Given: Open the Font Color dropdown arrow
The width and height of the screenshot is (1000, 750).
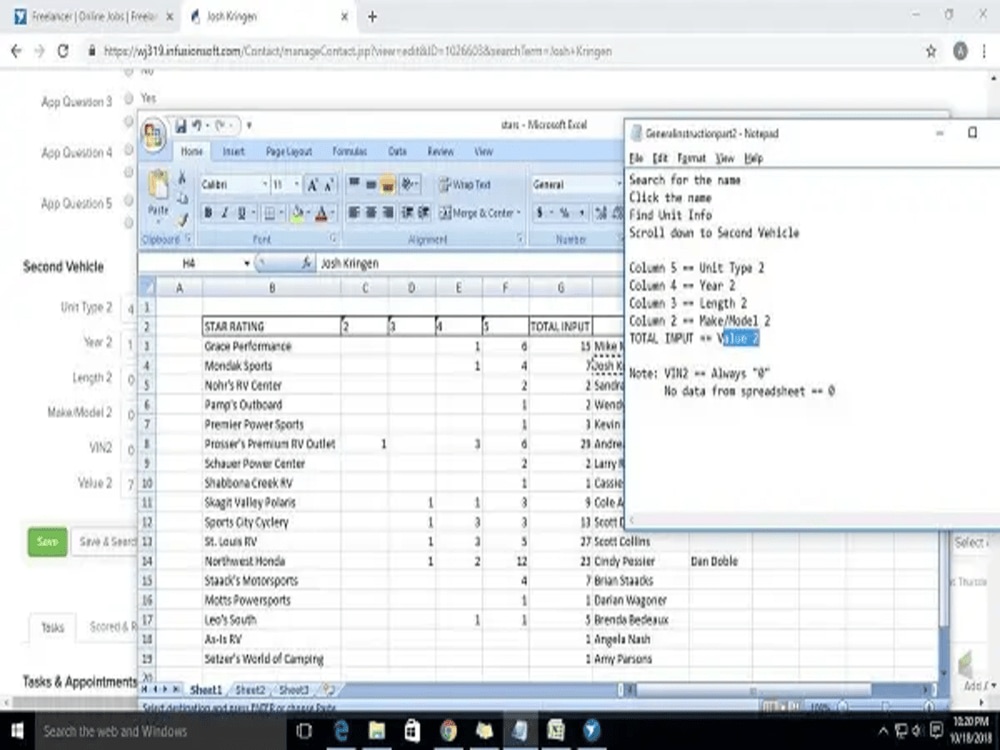Looking at the screenshot, I should (333, 213).
